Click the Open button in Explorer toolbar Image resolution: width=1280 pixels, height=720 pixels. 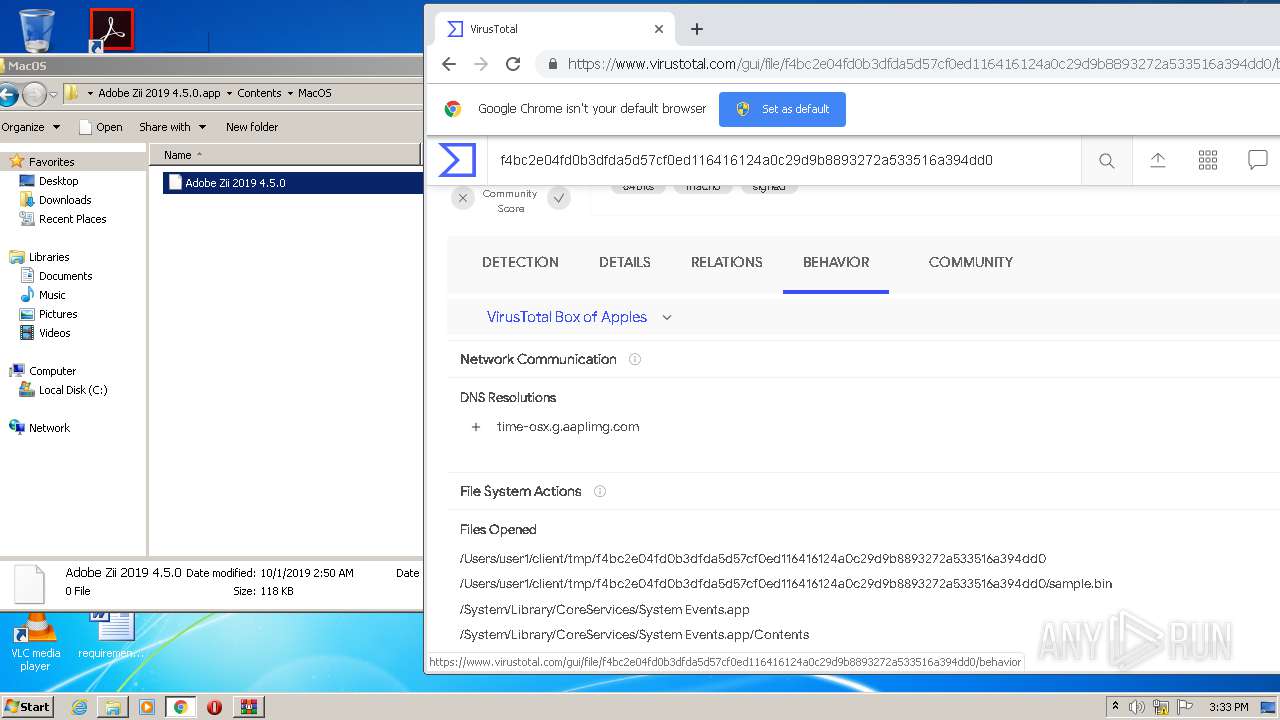(x=100, y=127)
